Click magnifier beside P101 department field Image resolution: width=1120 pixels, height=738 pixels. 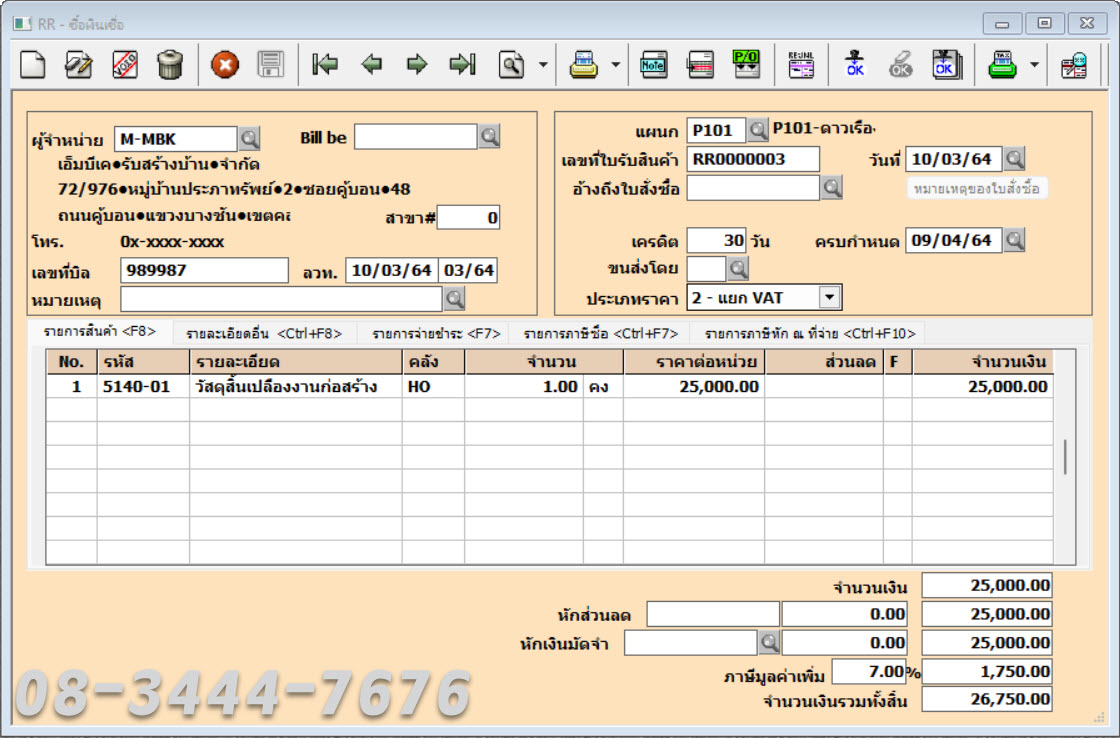758,130
